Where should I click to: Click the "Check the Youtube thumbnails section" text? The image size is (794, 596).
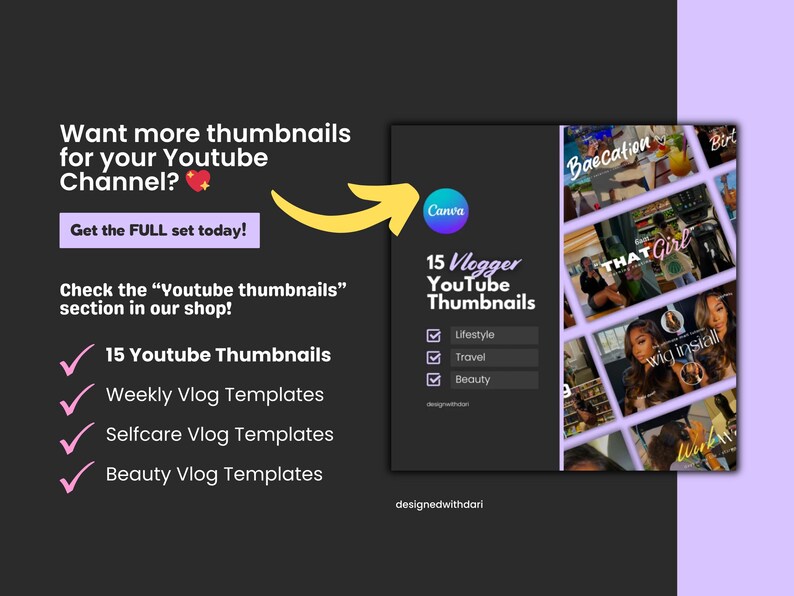tap(203, 299)
